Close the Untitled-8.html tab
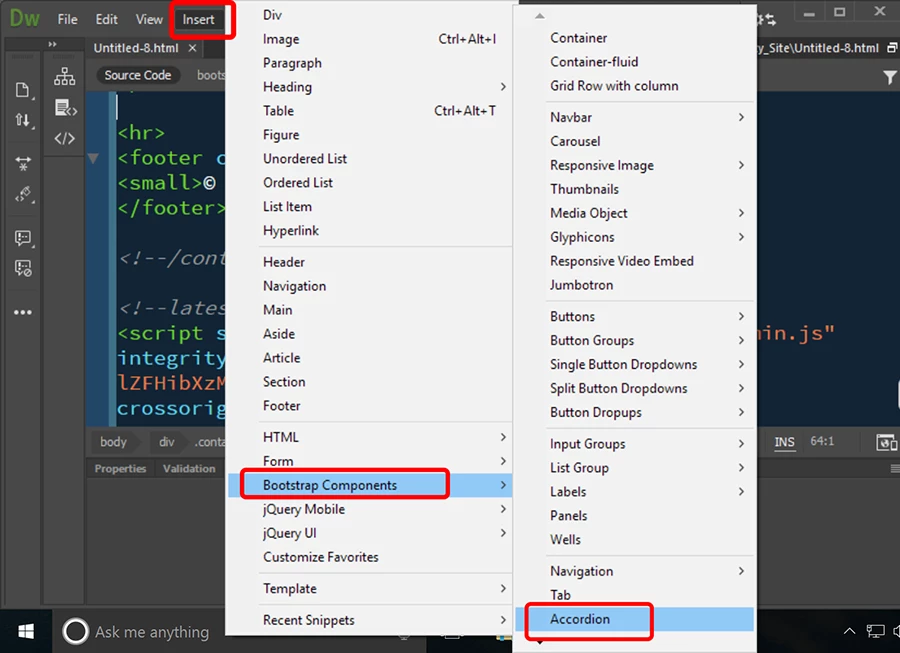 tap(193, 48)
